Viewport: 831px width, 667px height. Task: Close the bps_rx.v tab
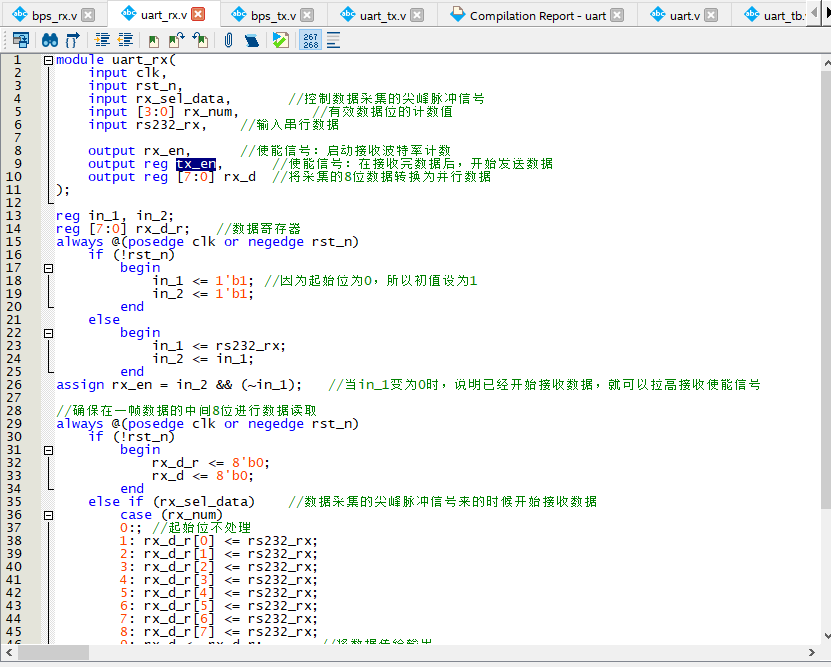(89, 15)
